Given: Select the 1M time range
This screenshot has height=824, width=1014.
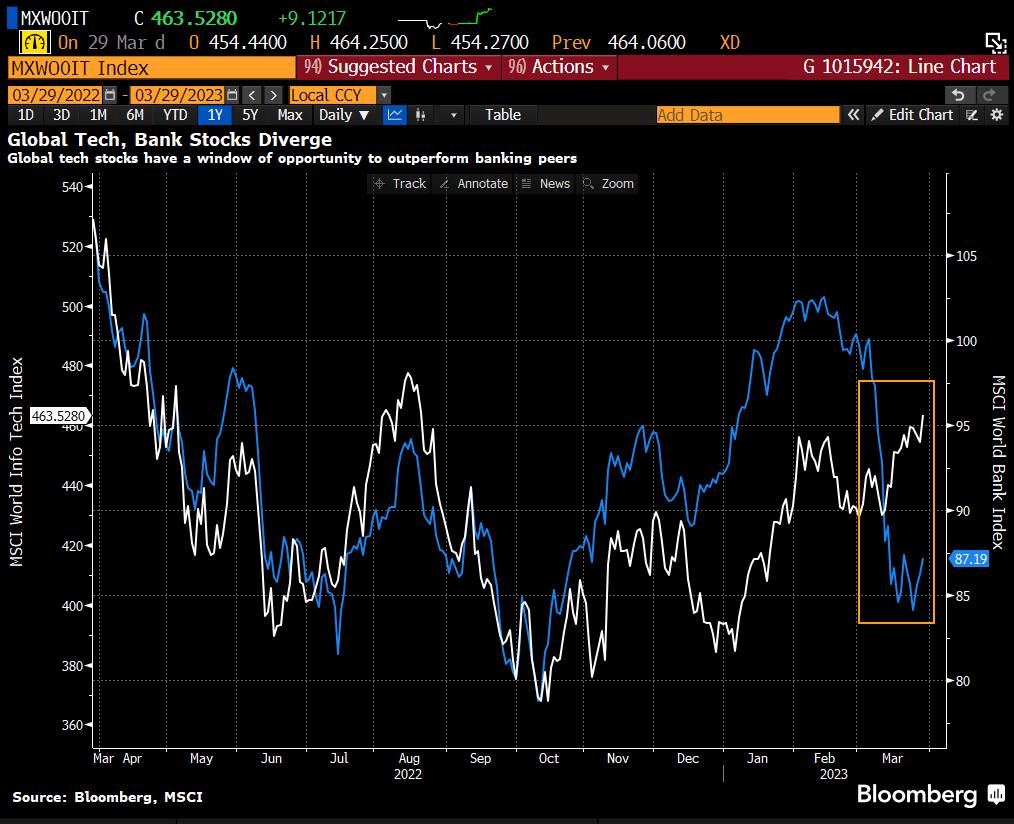Looking at the screenshot, I should [x=98, y=115].
